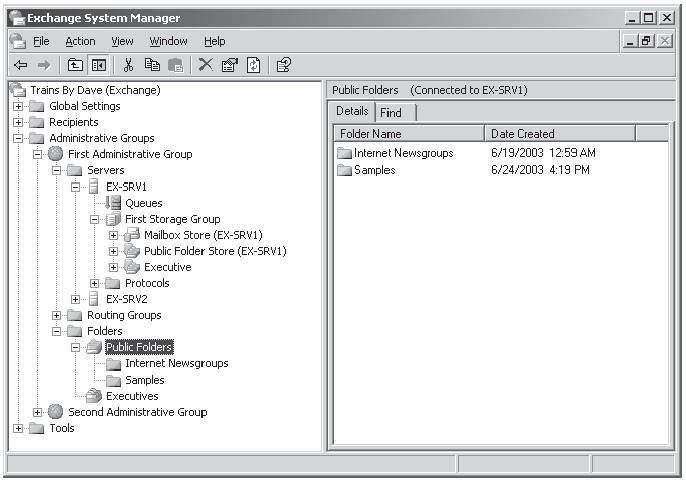Image resolution: width=686 pixels, height=482 pixels.
Task: Click the First Storage Group icon
Action: [x=113, y=219]
